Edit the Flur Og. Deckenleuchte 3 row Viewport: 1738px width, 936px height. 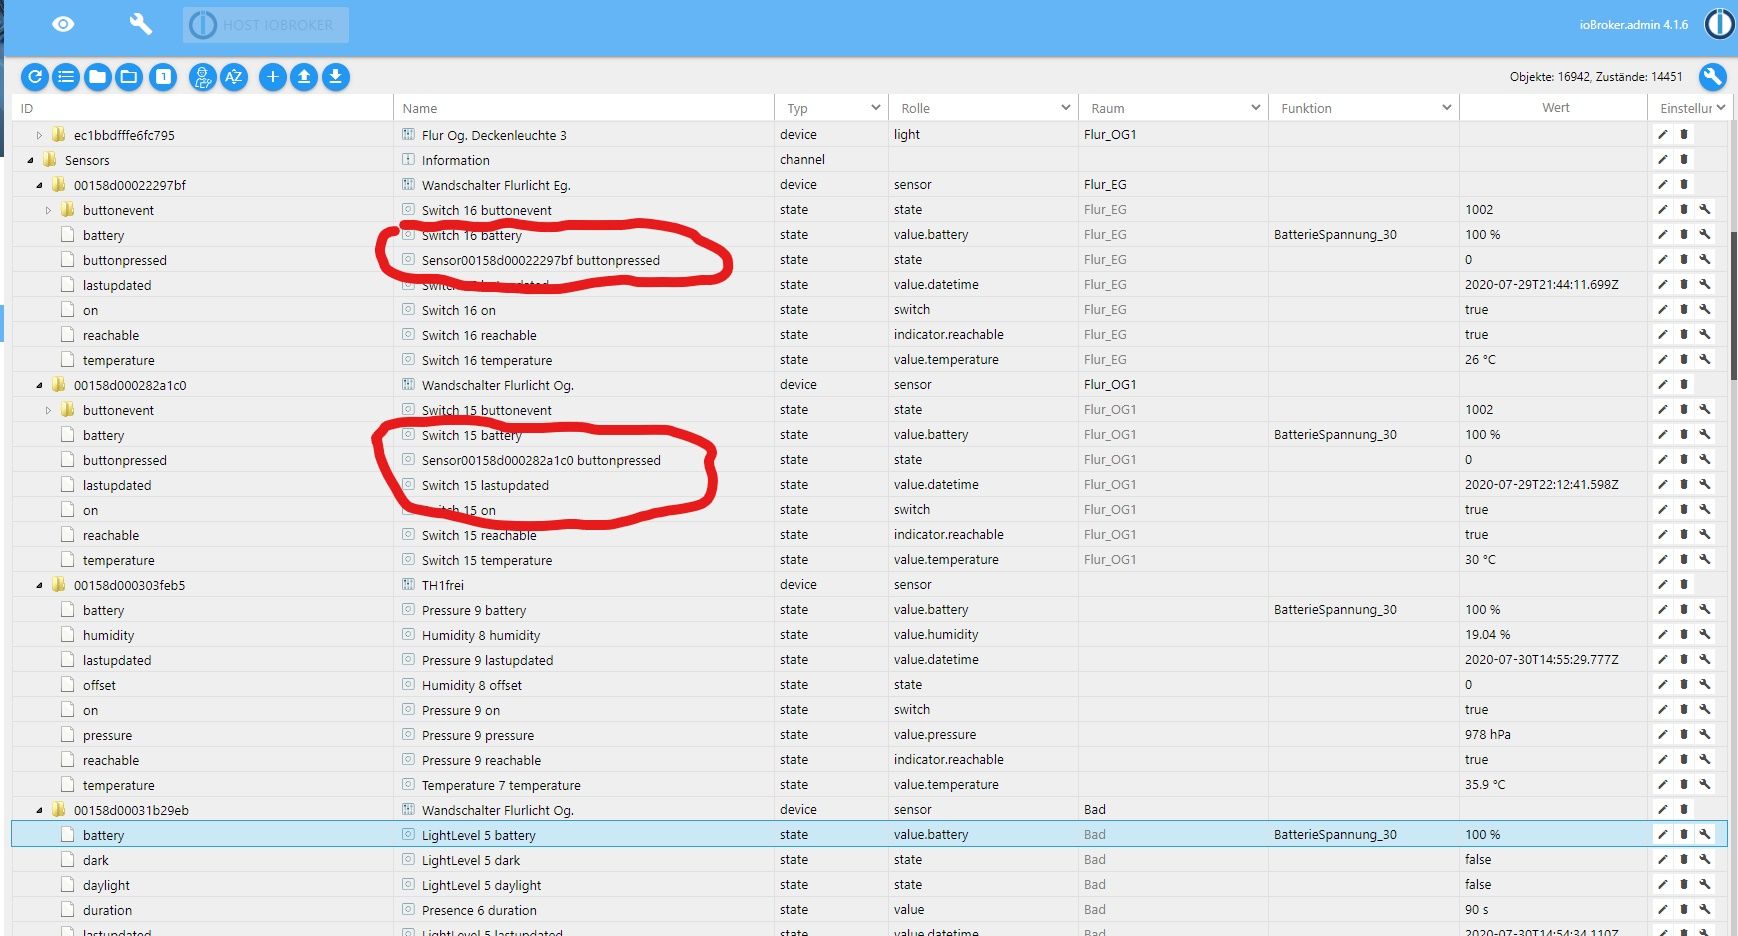coord(1662,134)
